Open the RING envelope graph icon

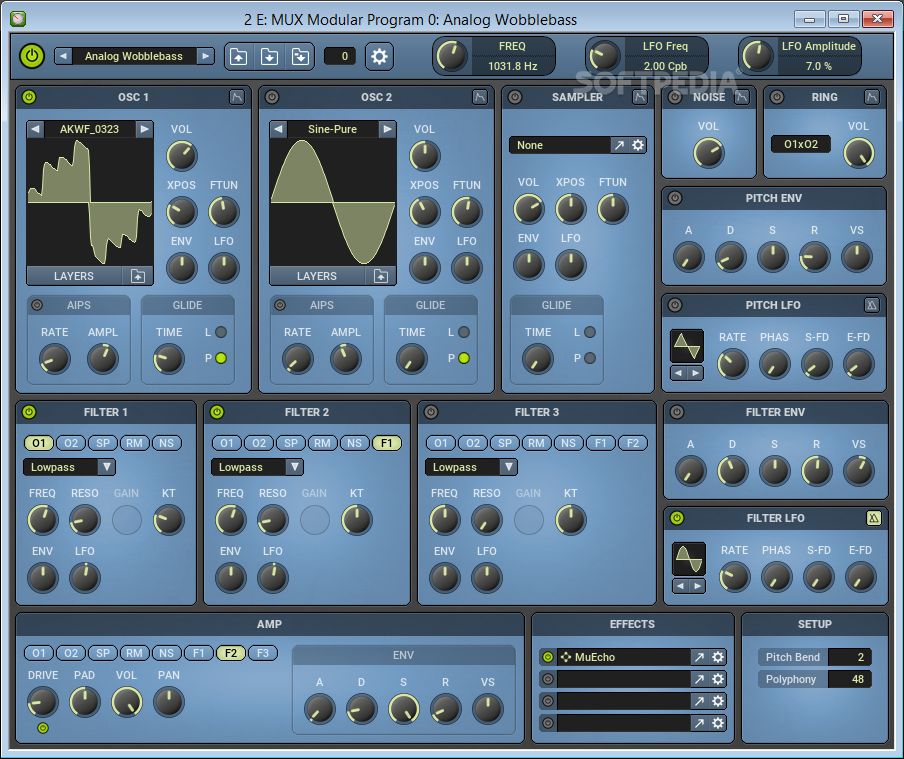click(872, 97)
